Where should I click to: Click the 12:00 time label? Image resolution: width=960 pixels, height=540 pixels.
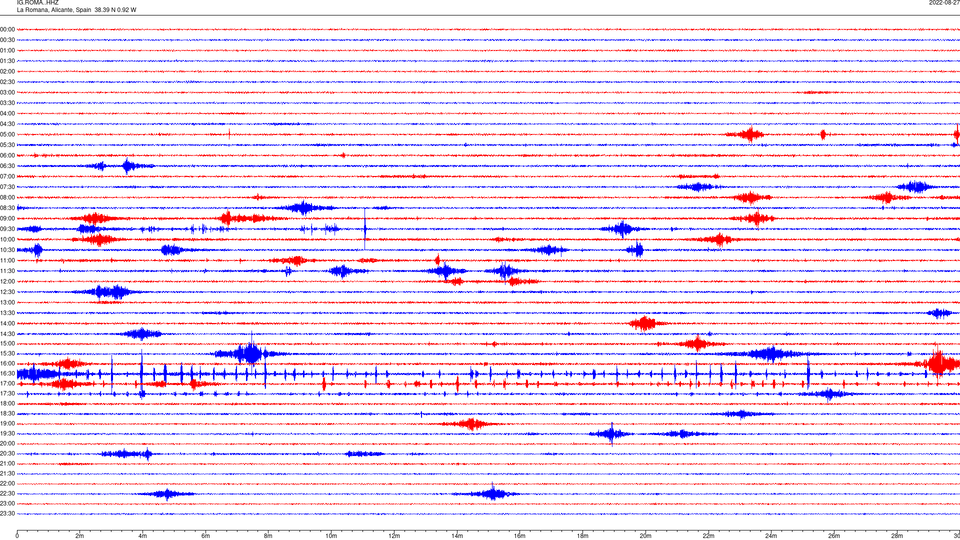7,281
